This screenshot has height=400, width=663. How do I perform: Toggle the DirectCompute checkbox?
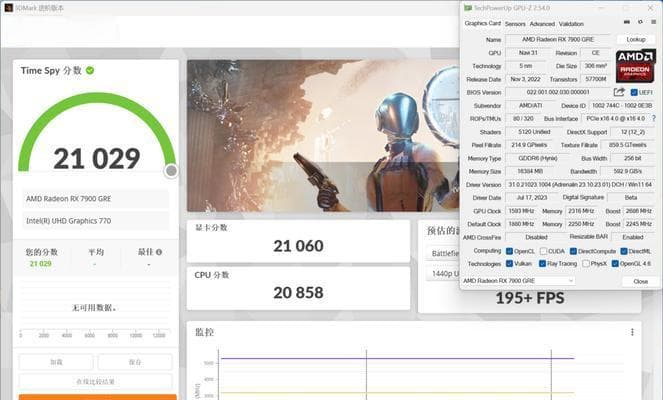click(x=573, y=251)
